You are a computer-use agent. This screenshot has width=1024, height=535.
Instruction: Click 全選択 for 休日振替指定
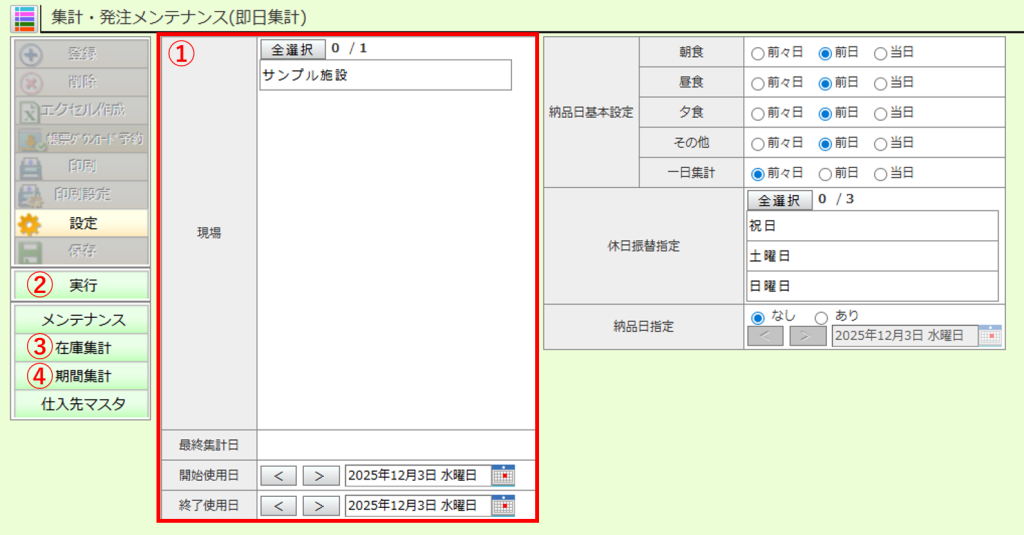point(778,200)
